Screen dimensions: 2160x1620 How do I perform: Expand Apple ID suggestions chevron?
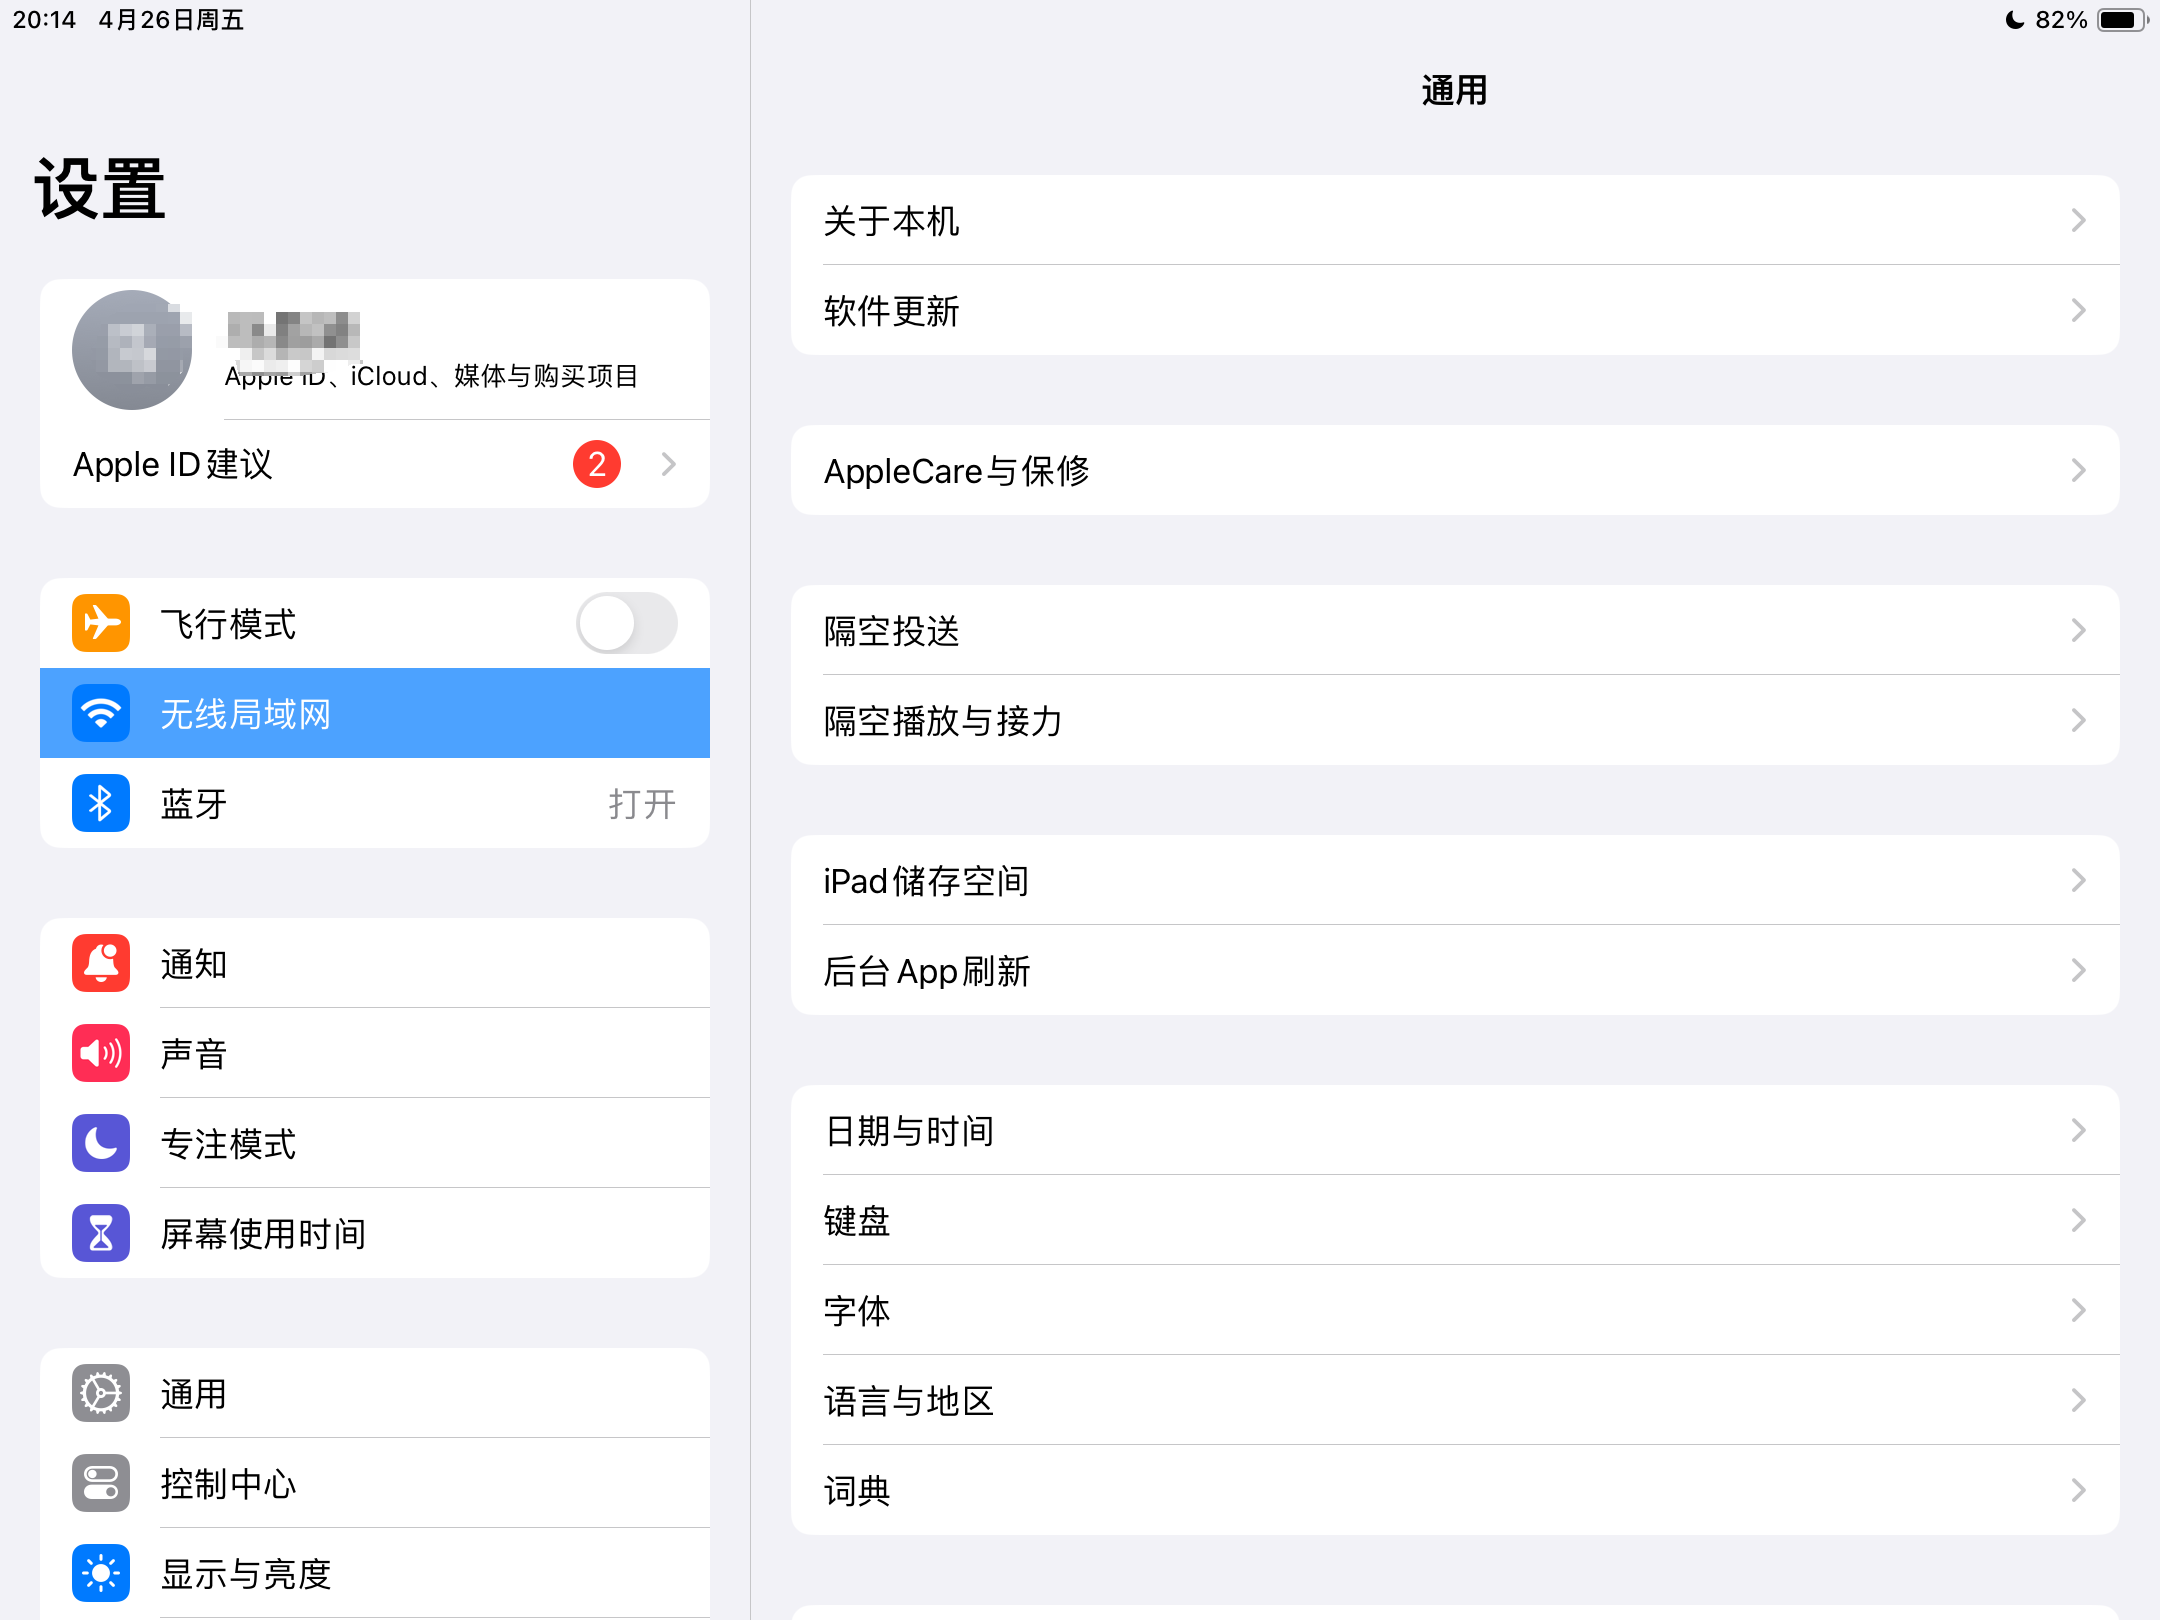tap(669, 464)
